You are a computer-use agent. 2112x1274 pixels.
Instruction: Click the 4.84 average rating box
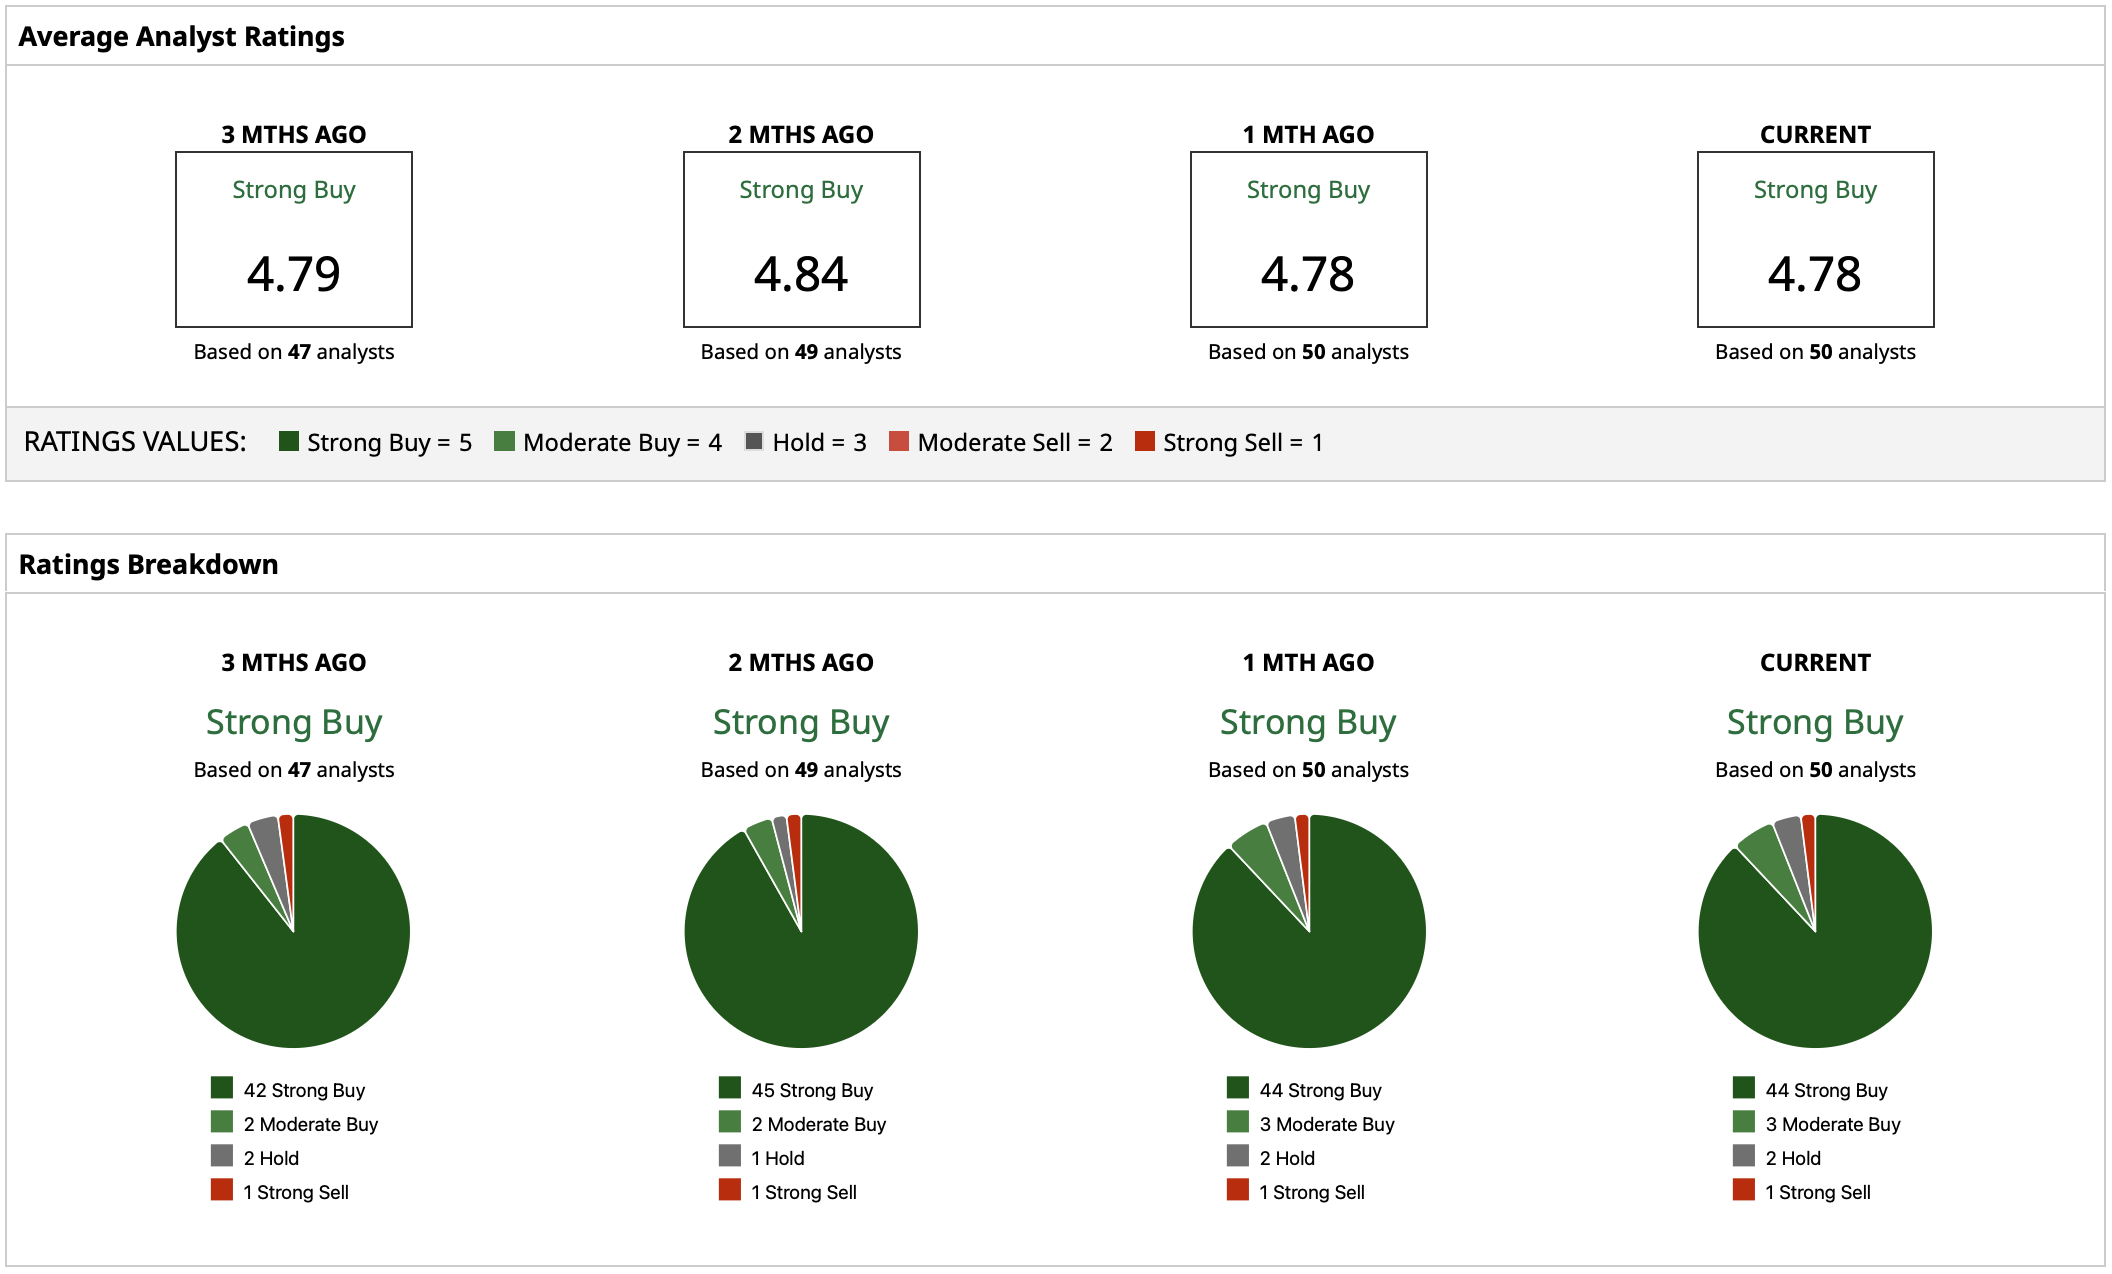[801, 240]
